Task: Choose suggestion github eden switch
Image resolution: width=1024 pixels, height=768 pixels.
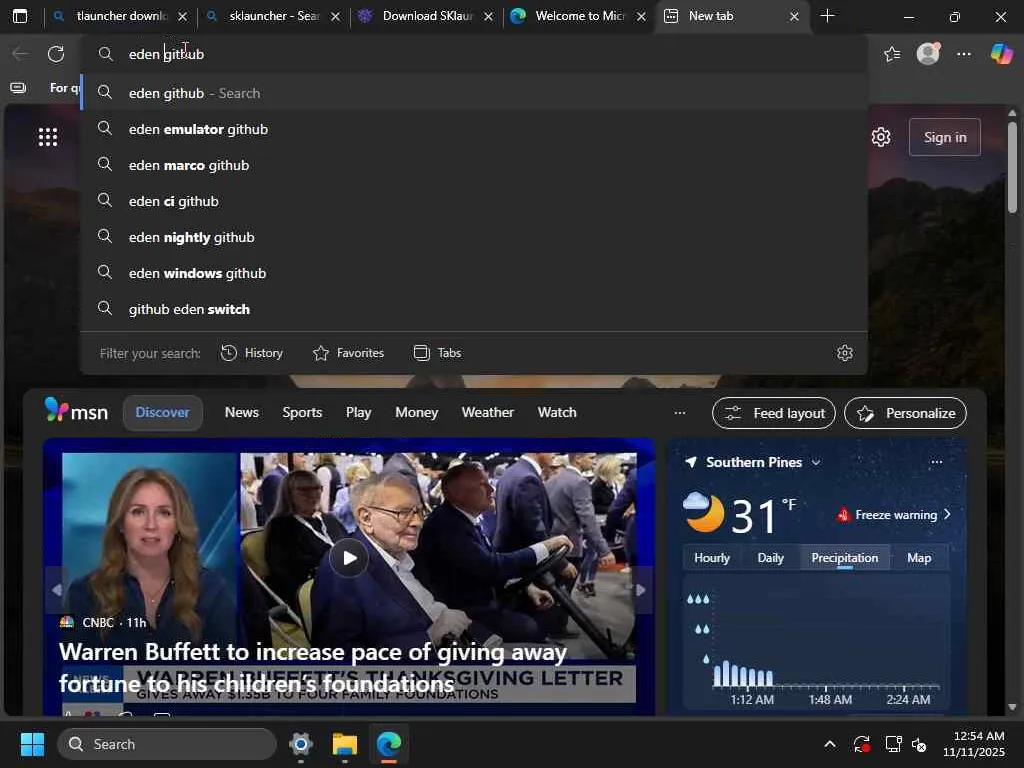Action: (x=474, y=309)
